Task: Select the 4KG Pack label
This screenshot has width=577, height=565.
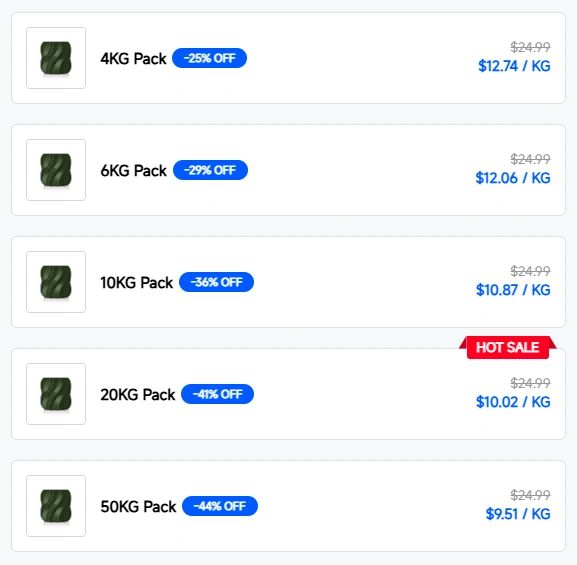Action: click(x=133, y=59)
